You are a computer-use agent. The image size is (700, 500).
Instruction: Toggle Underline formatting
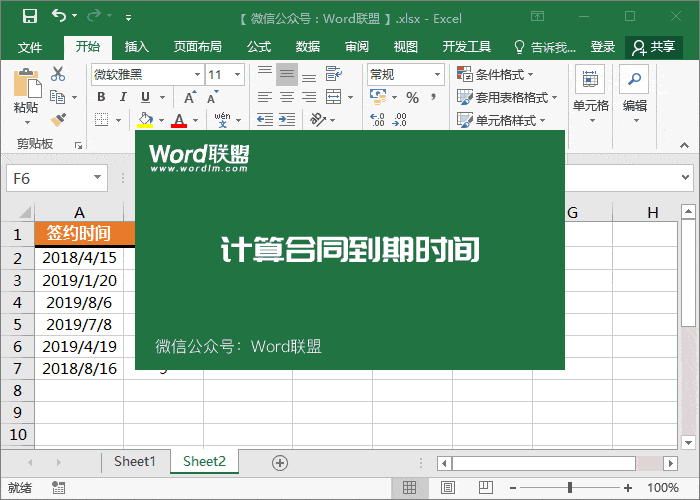point(145,97)
